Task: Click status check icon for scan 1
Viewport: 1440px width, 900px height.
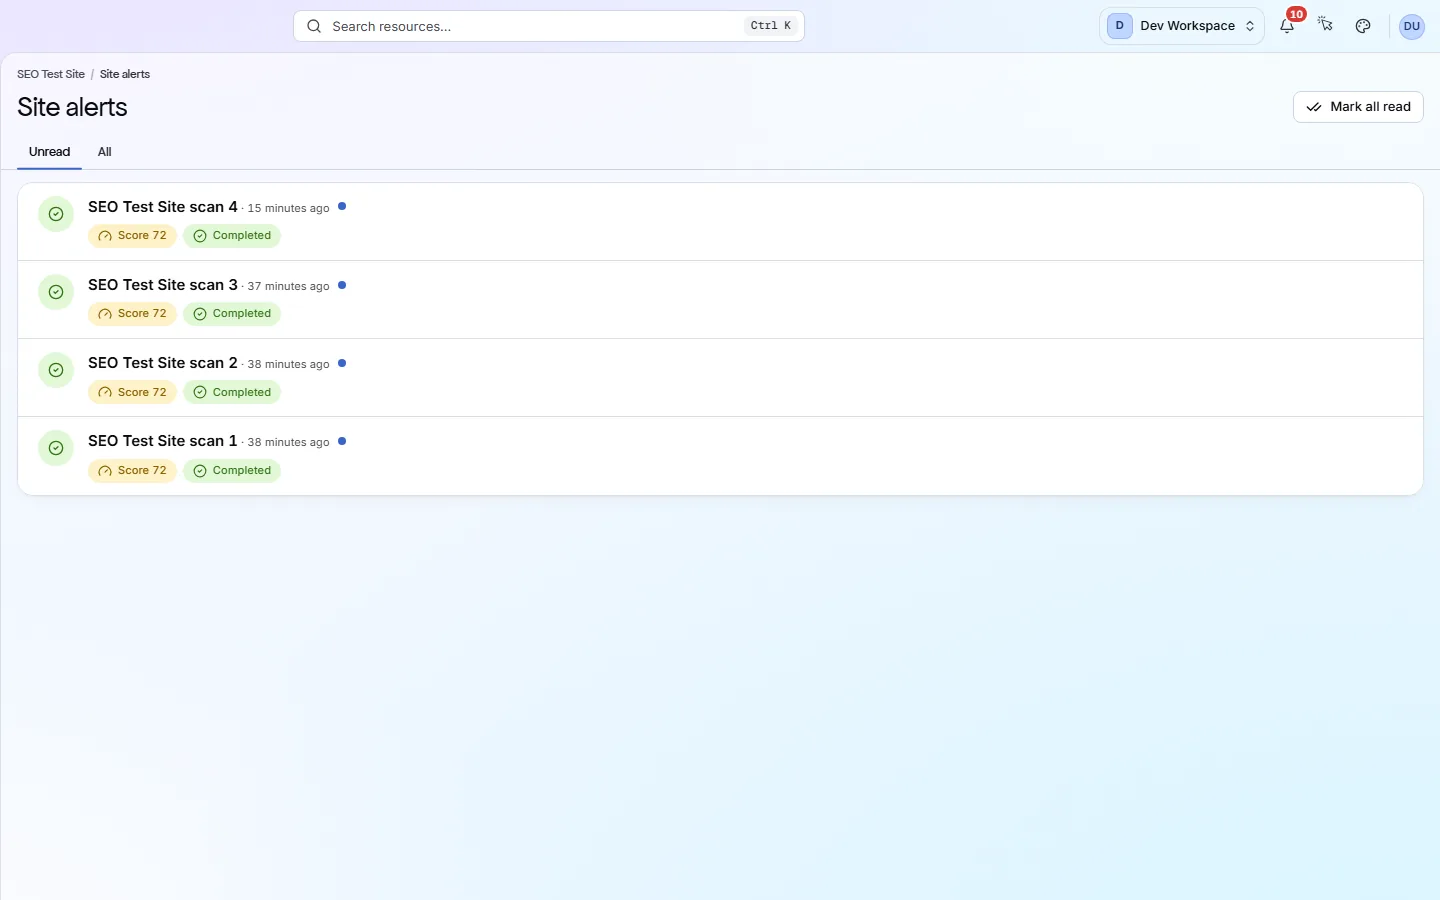Action: pos(56,448)
